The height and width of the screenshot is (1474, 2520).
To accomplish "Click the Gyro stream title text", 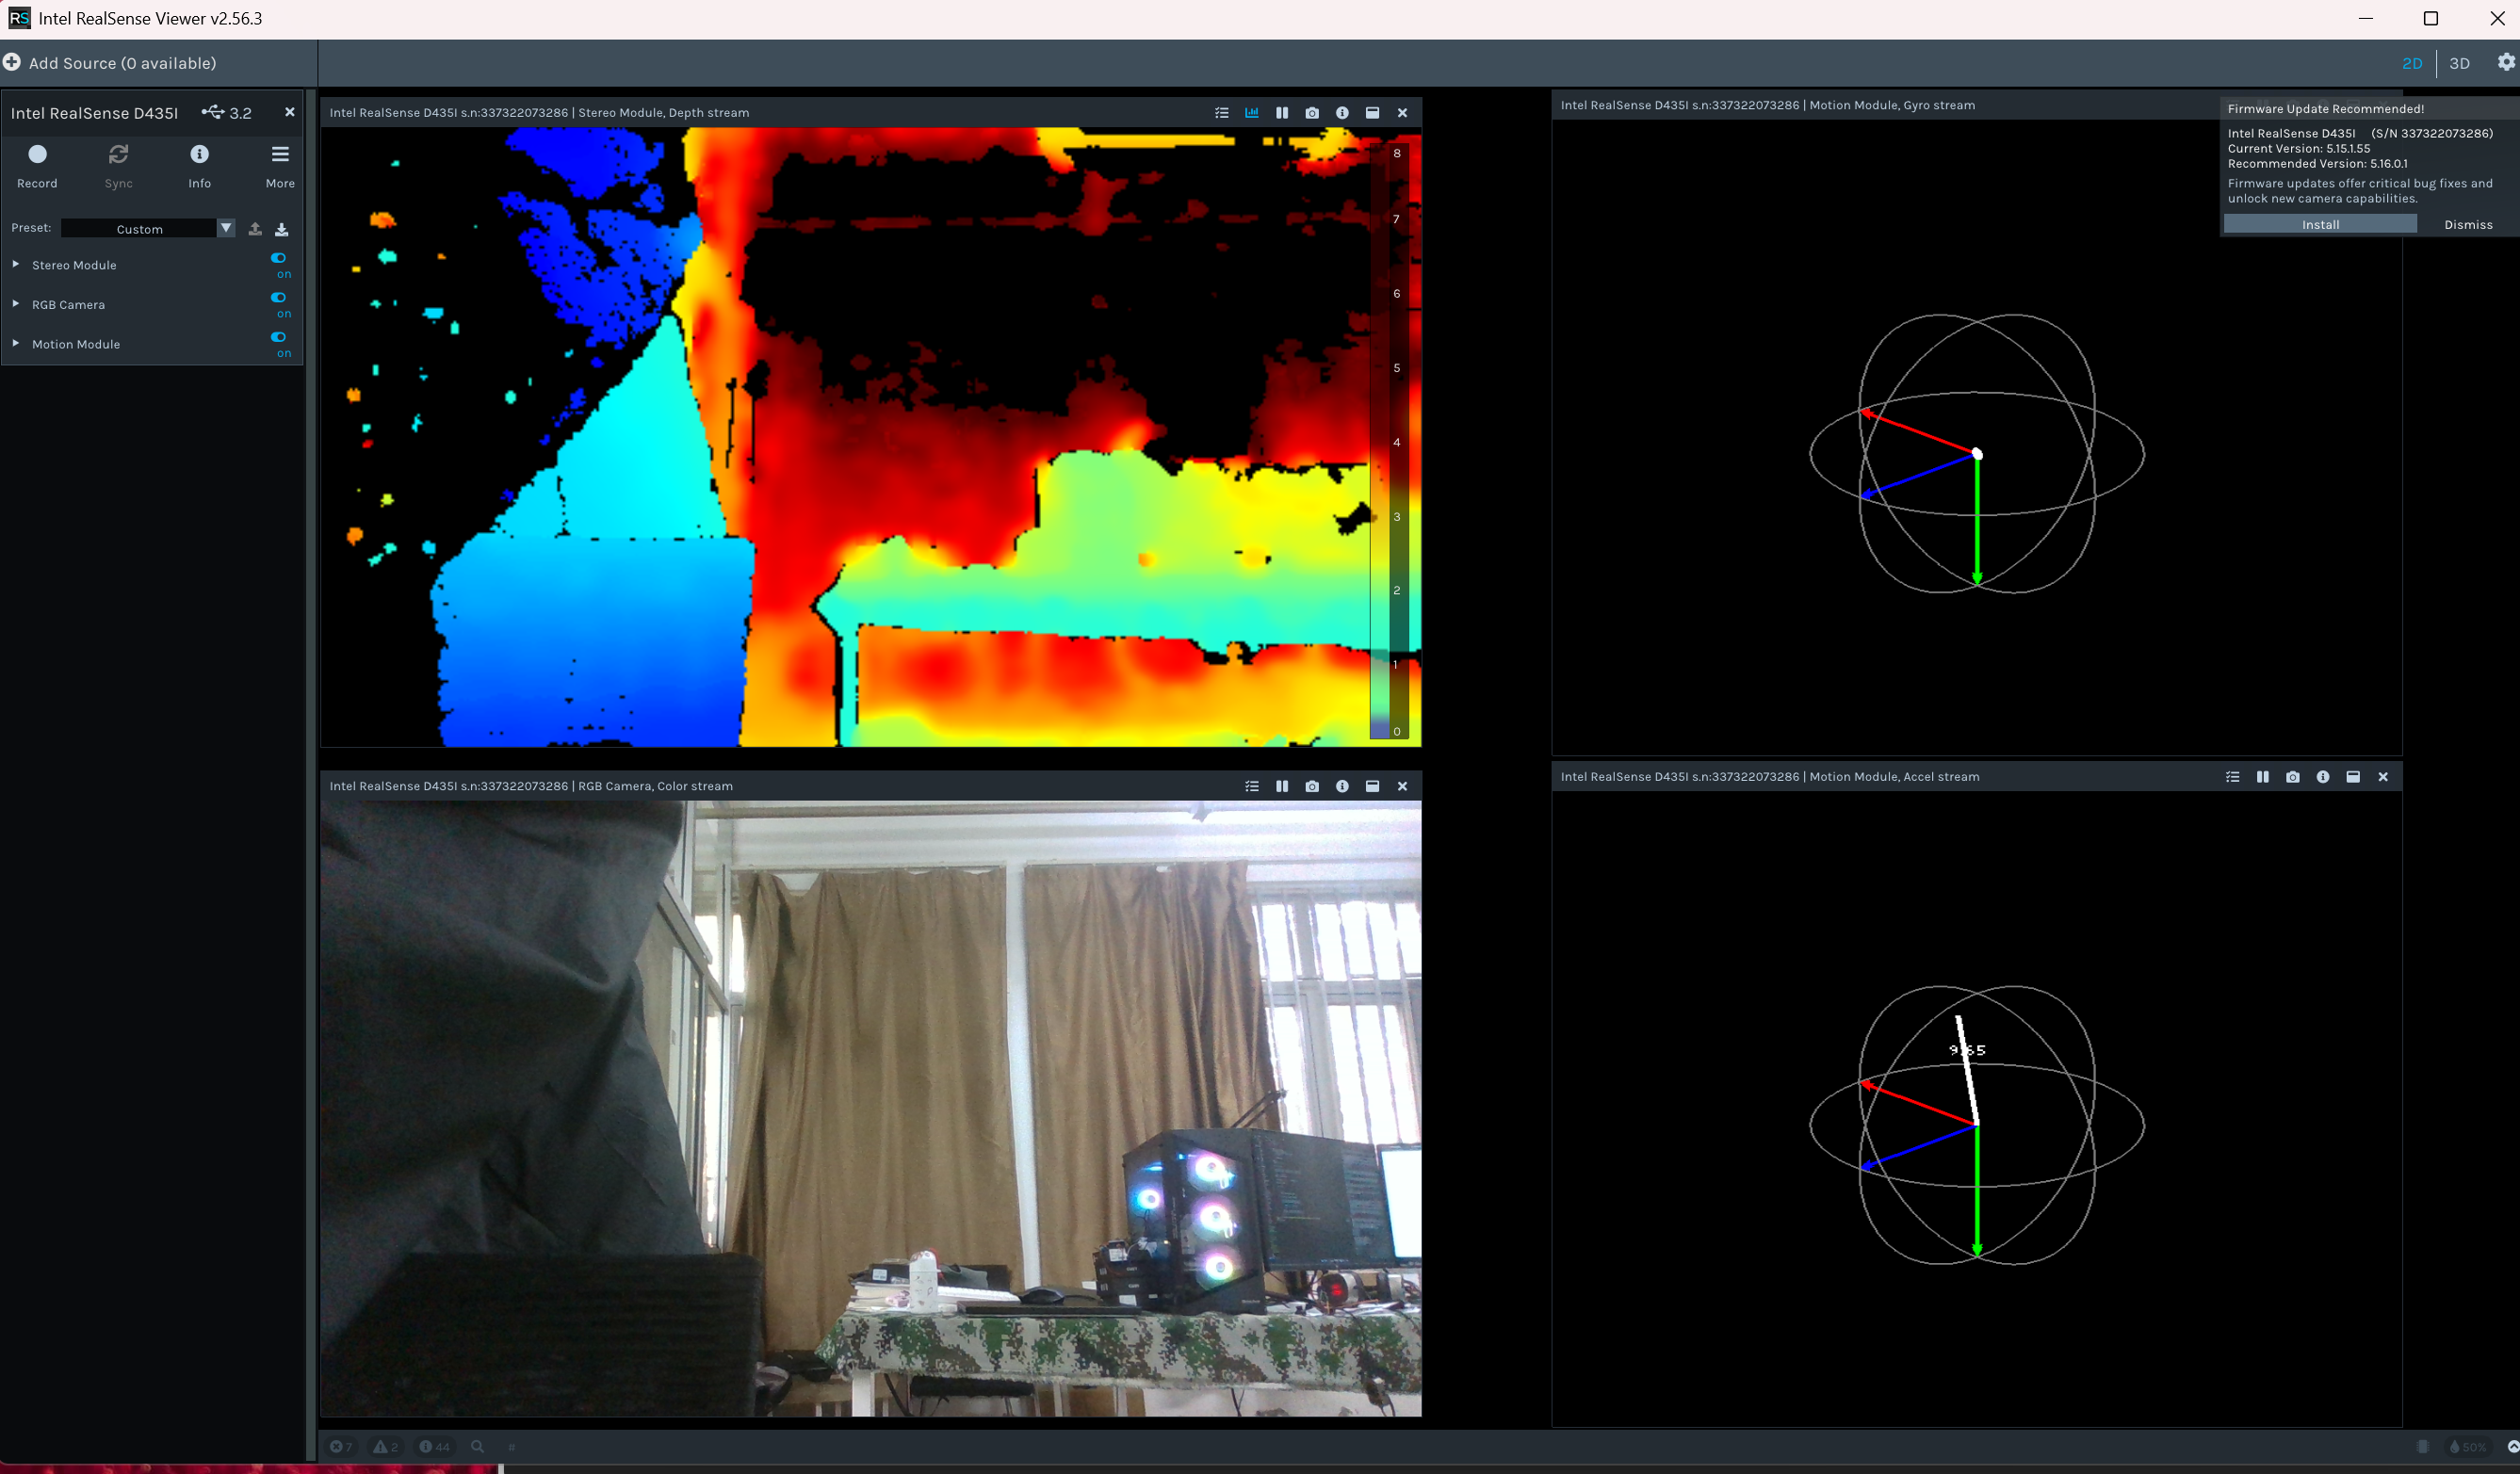I will (1767, 105).
